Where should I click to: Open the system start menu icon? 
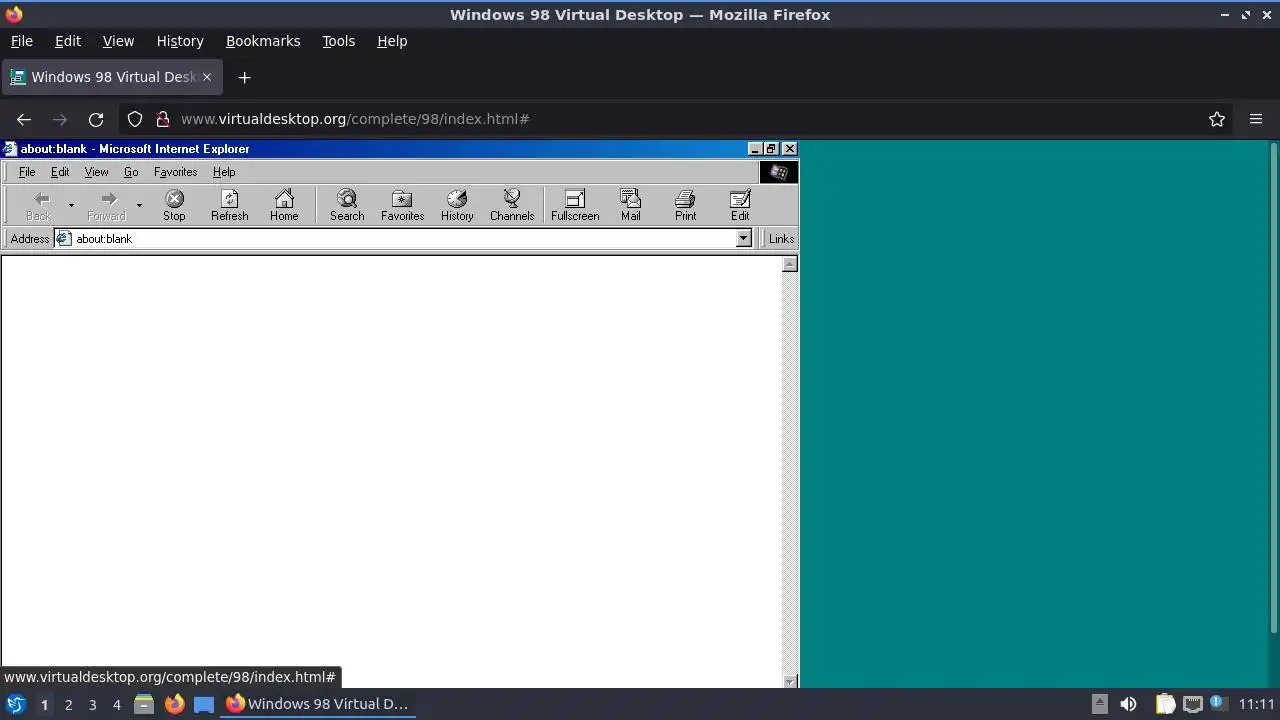pyautogui.click(x=15, y=704)
